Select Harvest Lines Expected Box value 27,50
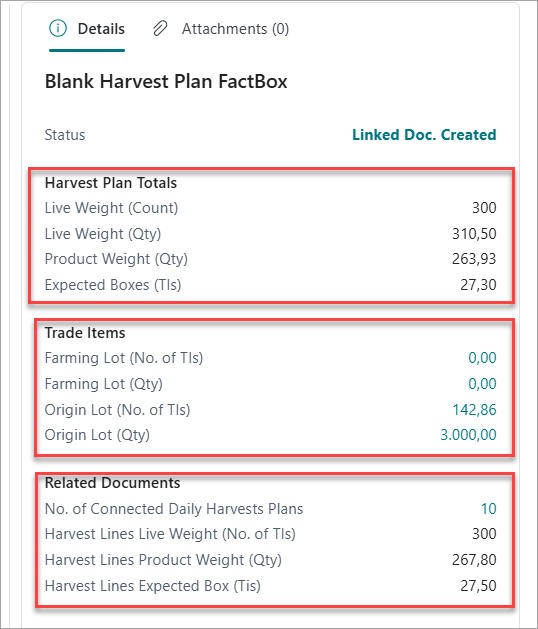 point(478,586)
